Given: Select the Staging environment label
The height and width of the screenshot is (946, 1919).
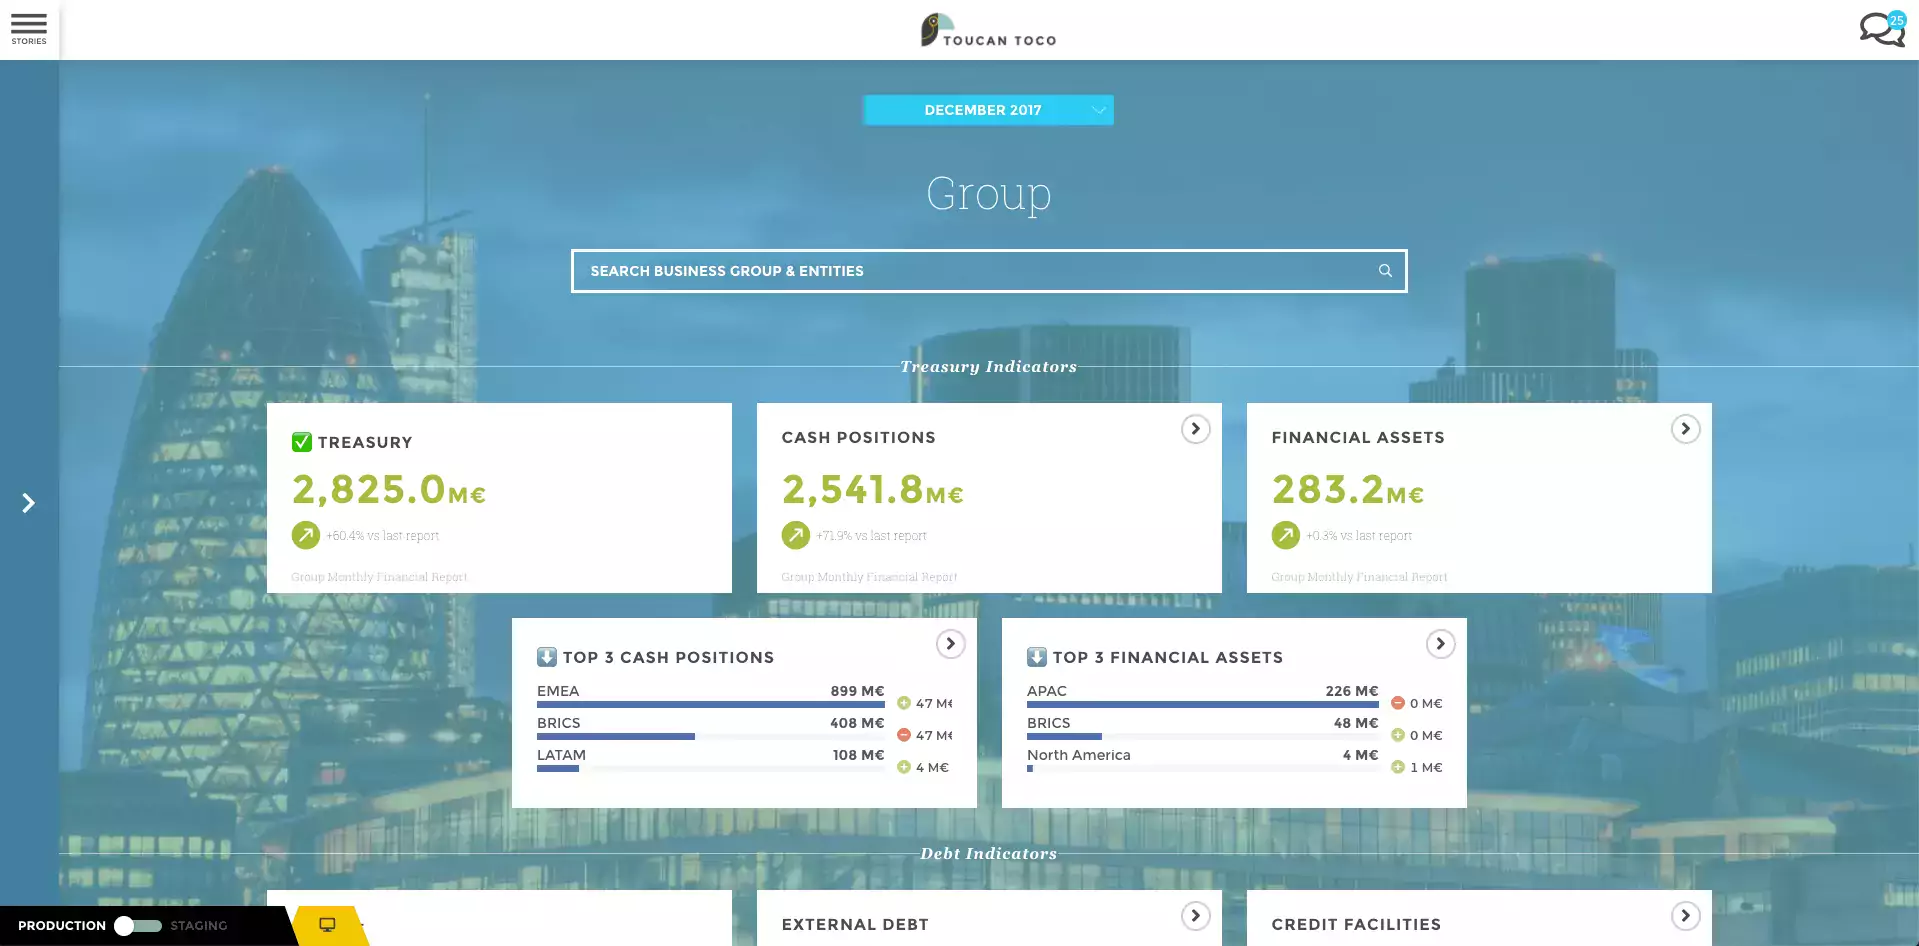Looking at the screenshot, I should [x=199, y=926].
